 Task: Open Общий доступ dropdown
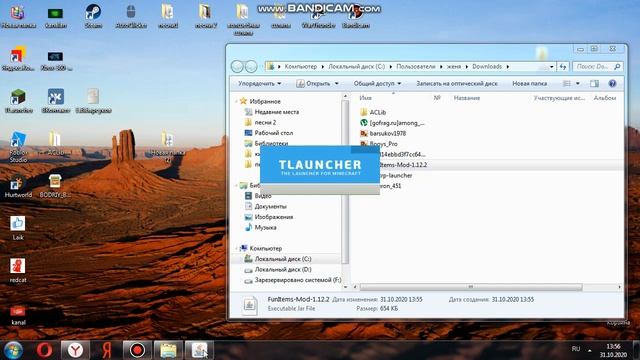377,83
